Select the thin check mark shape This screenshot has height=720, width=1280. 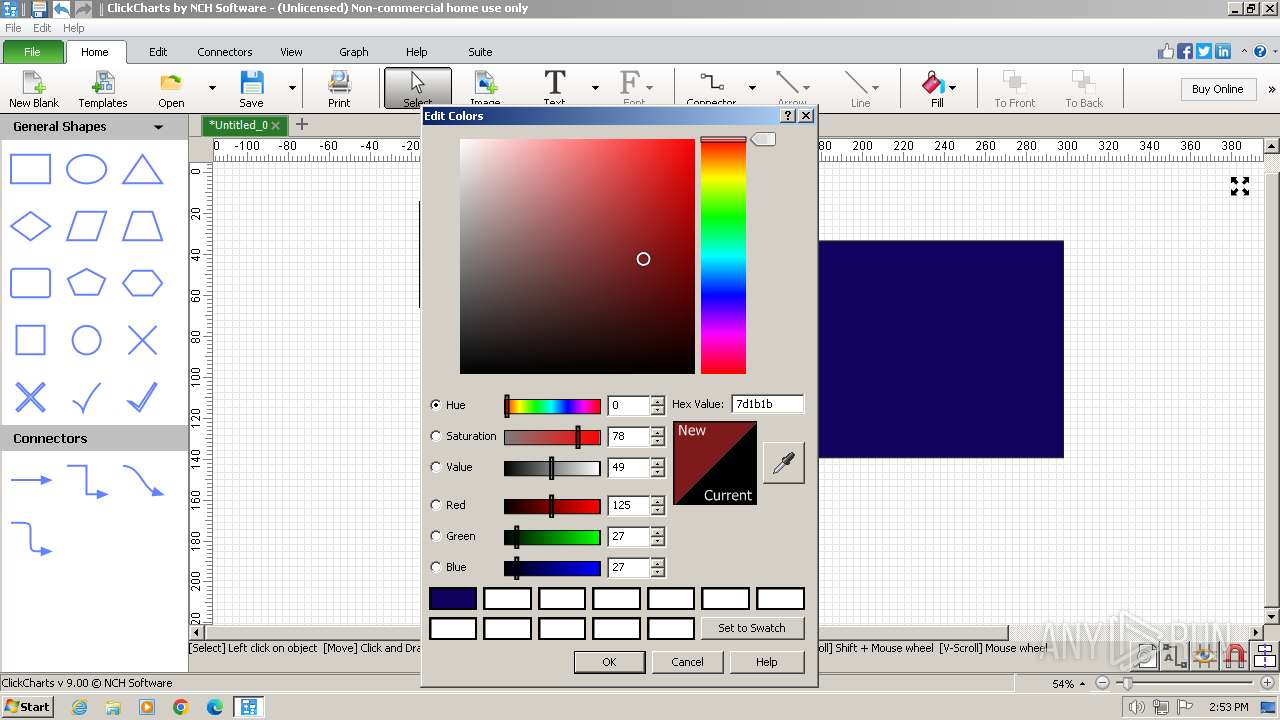pos(86,397)
